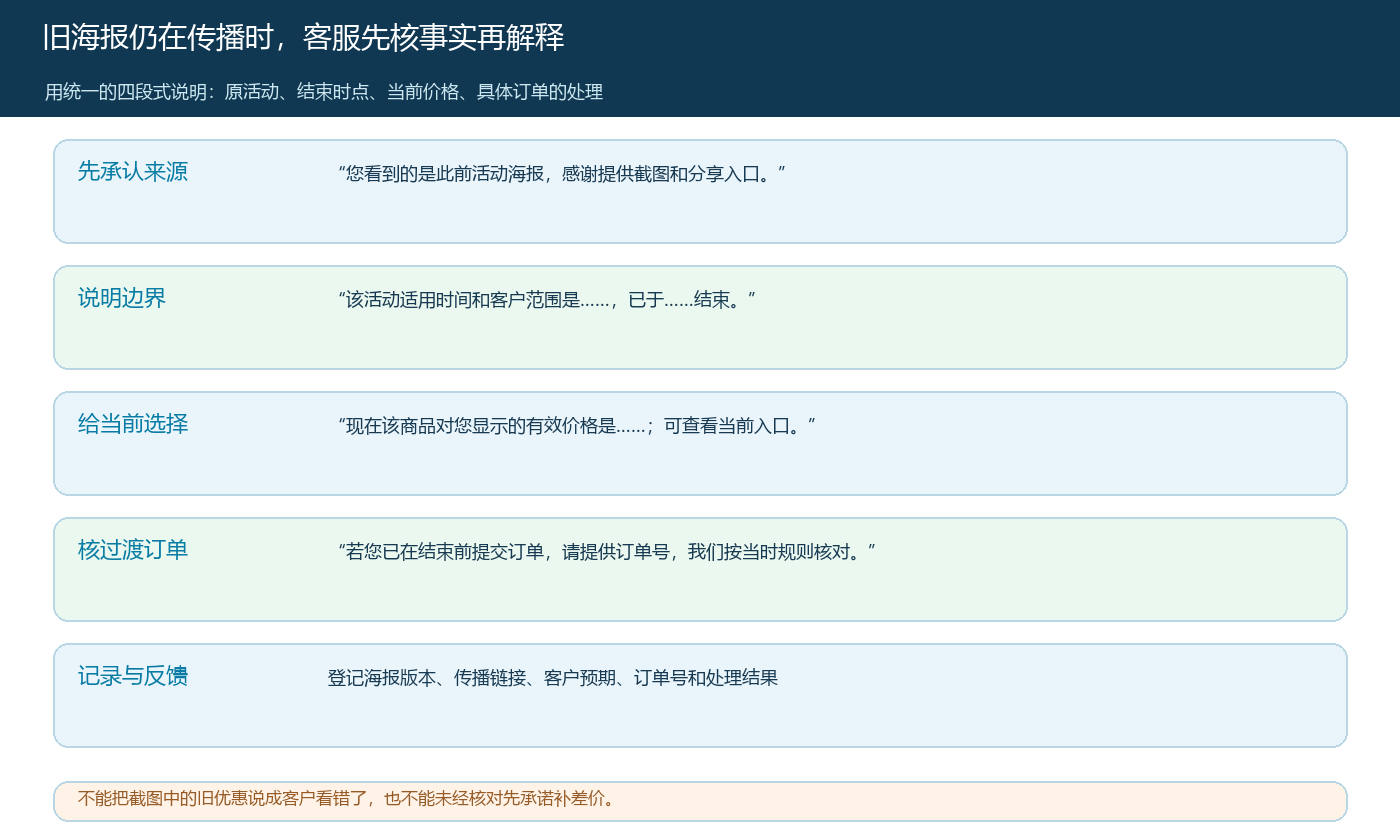
Task: Select the quote about 现在该商品对您显示的有效价格
Action: pyautogui.click(x=577, y=426)
